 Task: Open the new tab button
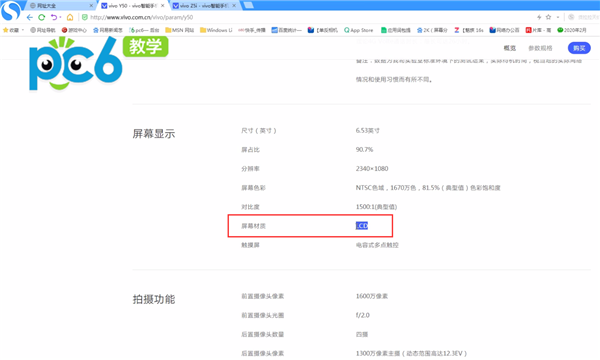click(248, 5)
